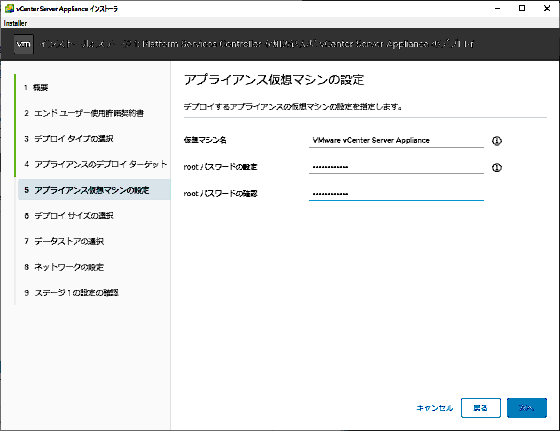Focus the root パスワードの設定 field
The height and width of the screenshot is (431, 560).
click(x=396, y=167)
